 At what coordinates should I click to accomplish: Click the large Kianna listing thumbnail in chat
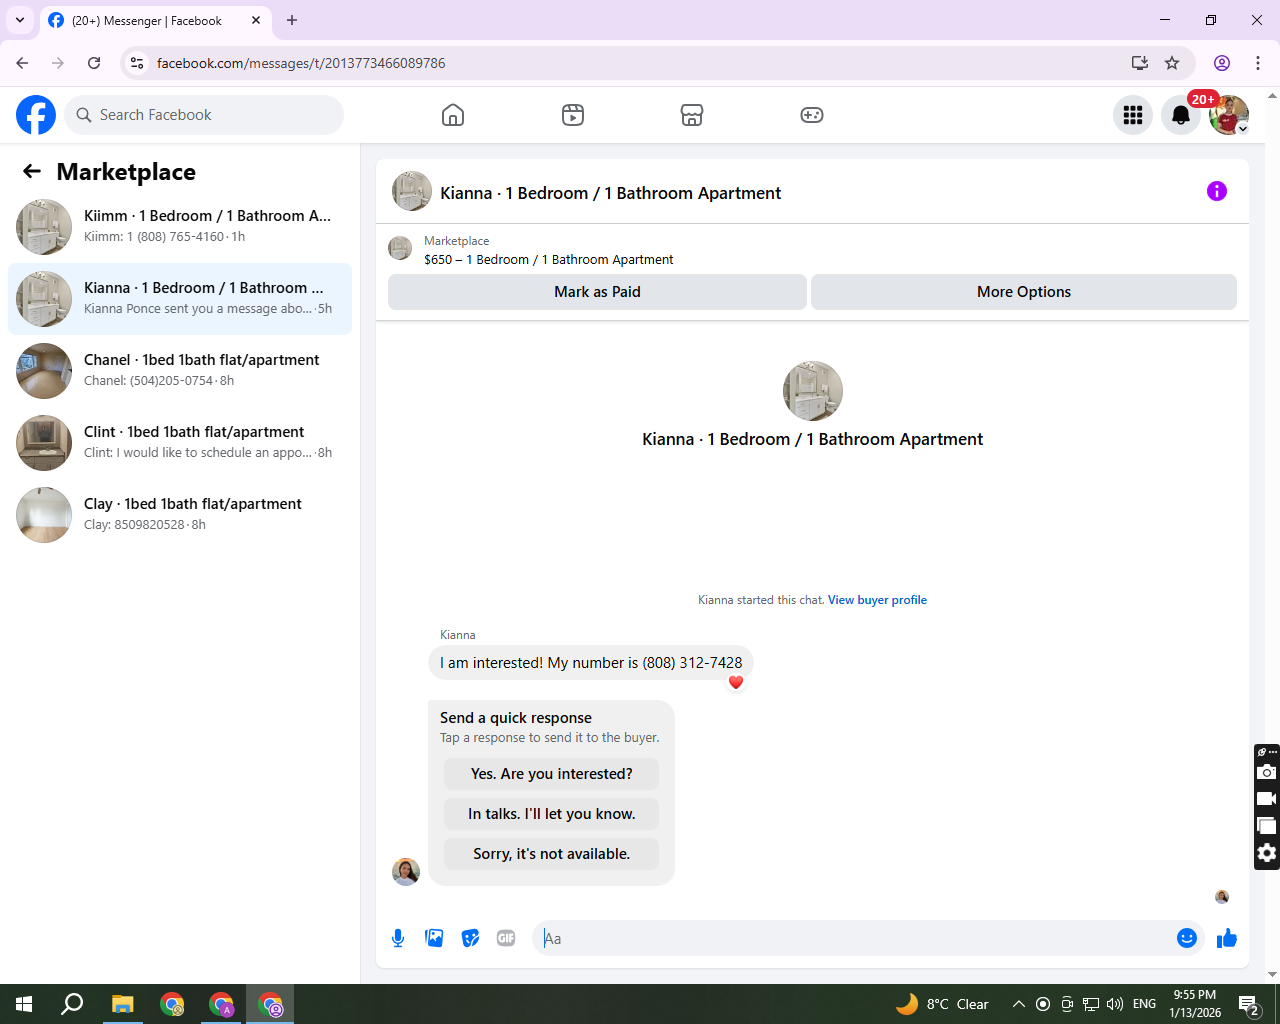813,391
